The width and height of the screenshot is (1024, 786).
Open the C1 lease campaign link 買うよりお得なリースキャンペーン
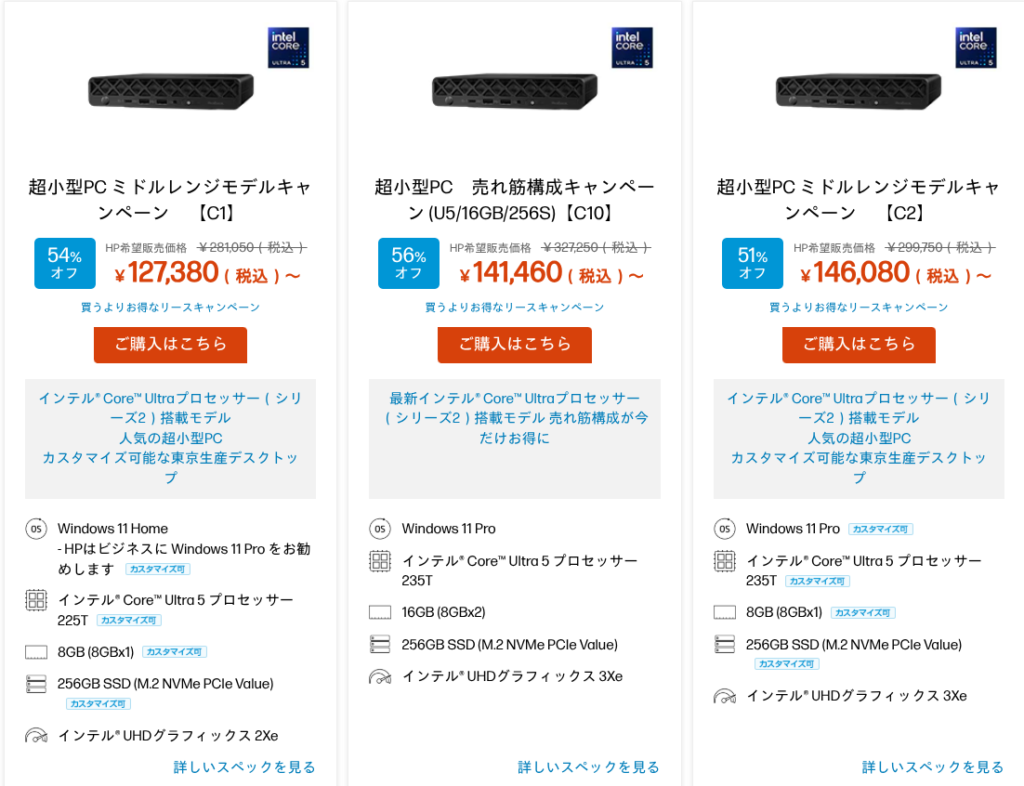[170, 307]
